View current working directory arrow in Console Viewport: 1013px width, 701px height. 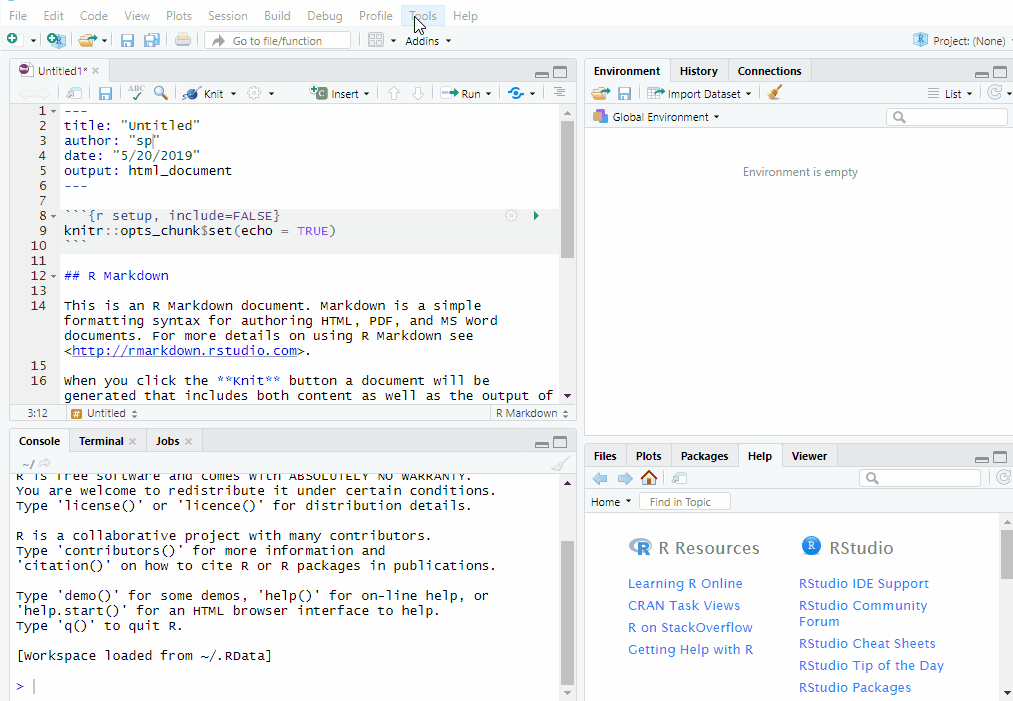(x=45, y=463)
